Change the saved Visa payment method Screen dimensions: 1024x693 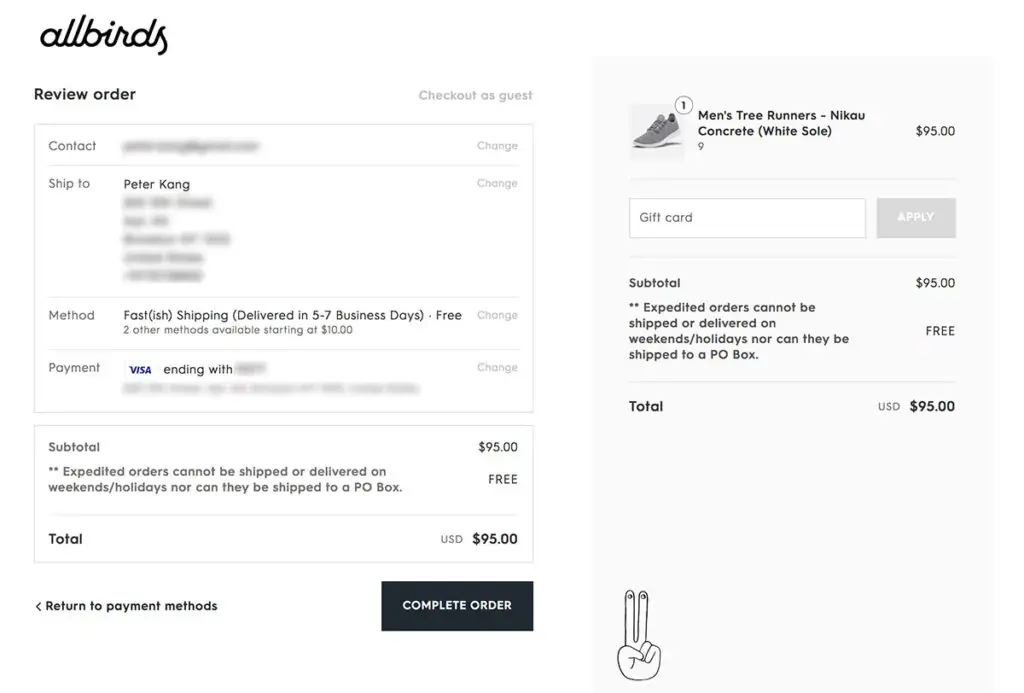[497, 367]
